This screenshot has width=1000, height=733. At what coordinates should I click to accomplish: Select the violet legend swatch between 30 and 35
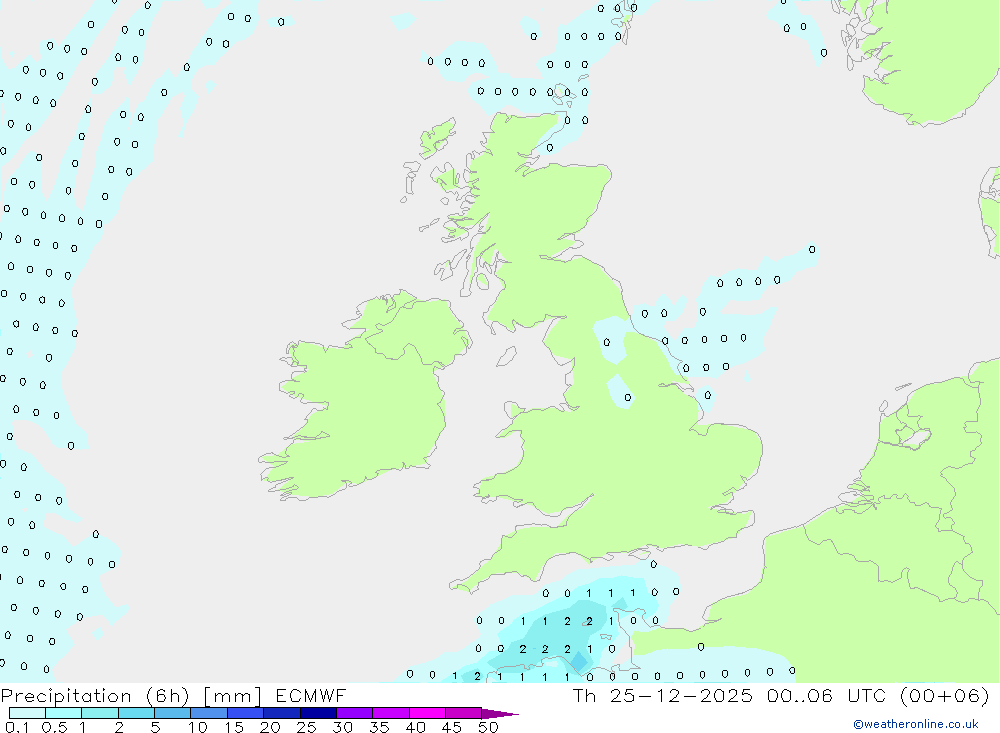click(355, 713)
